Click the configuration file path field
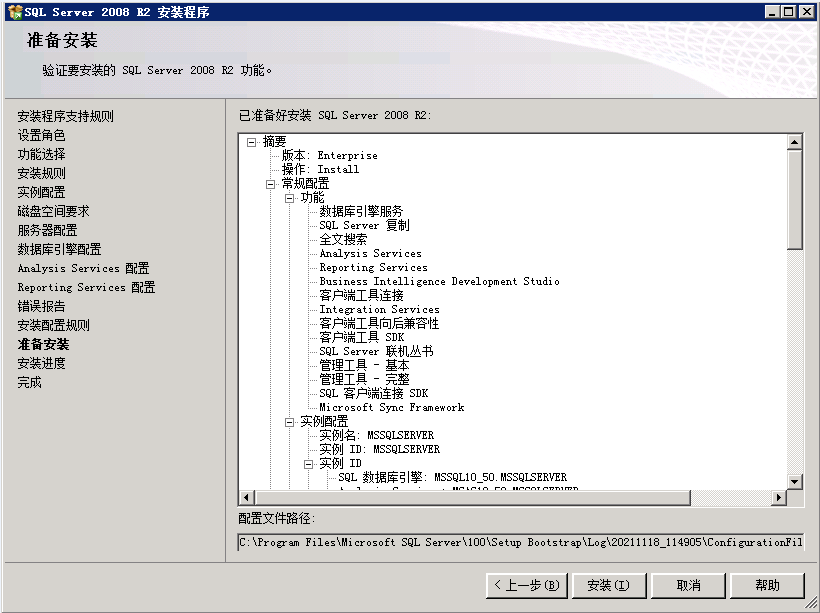 (x=520, y=542)
